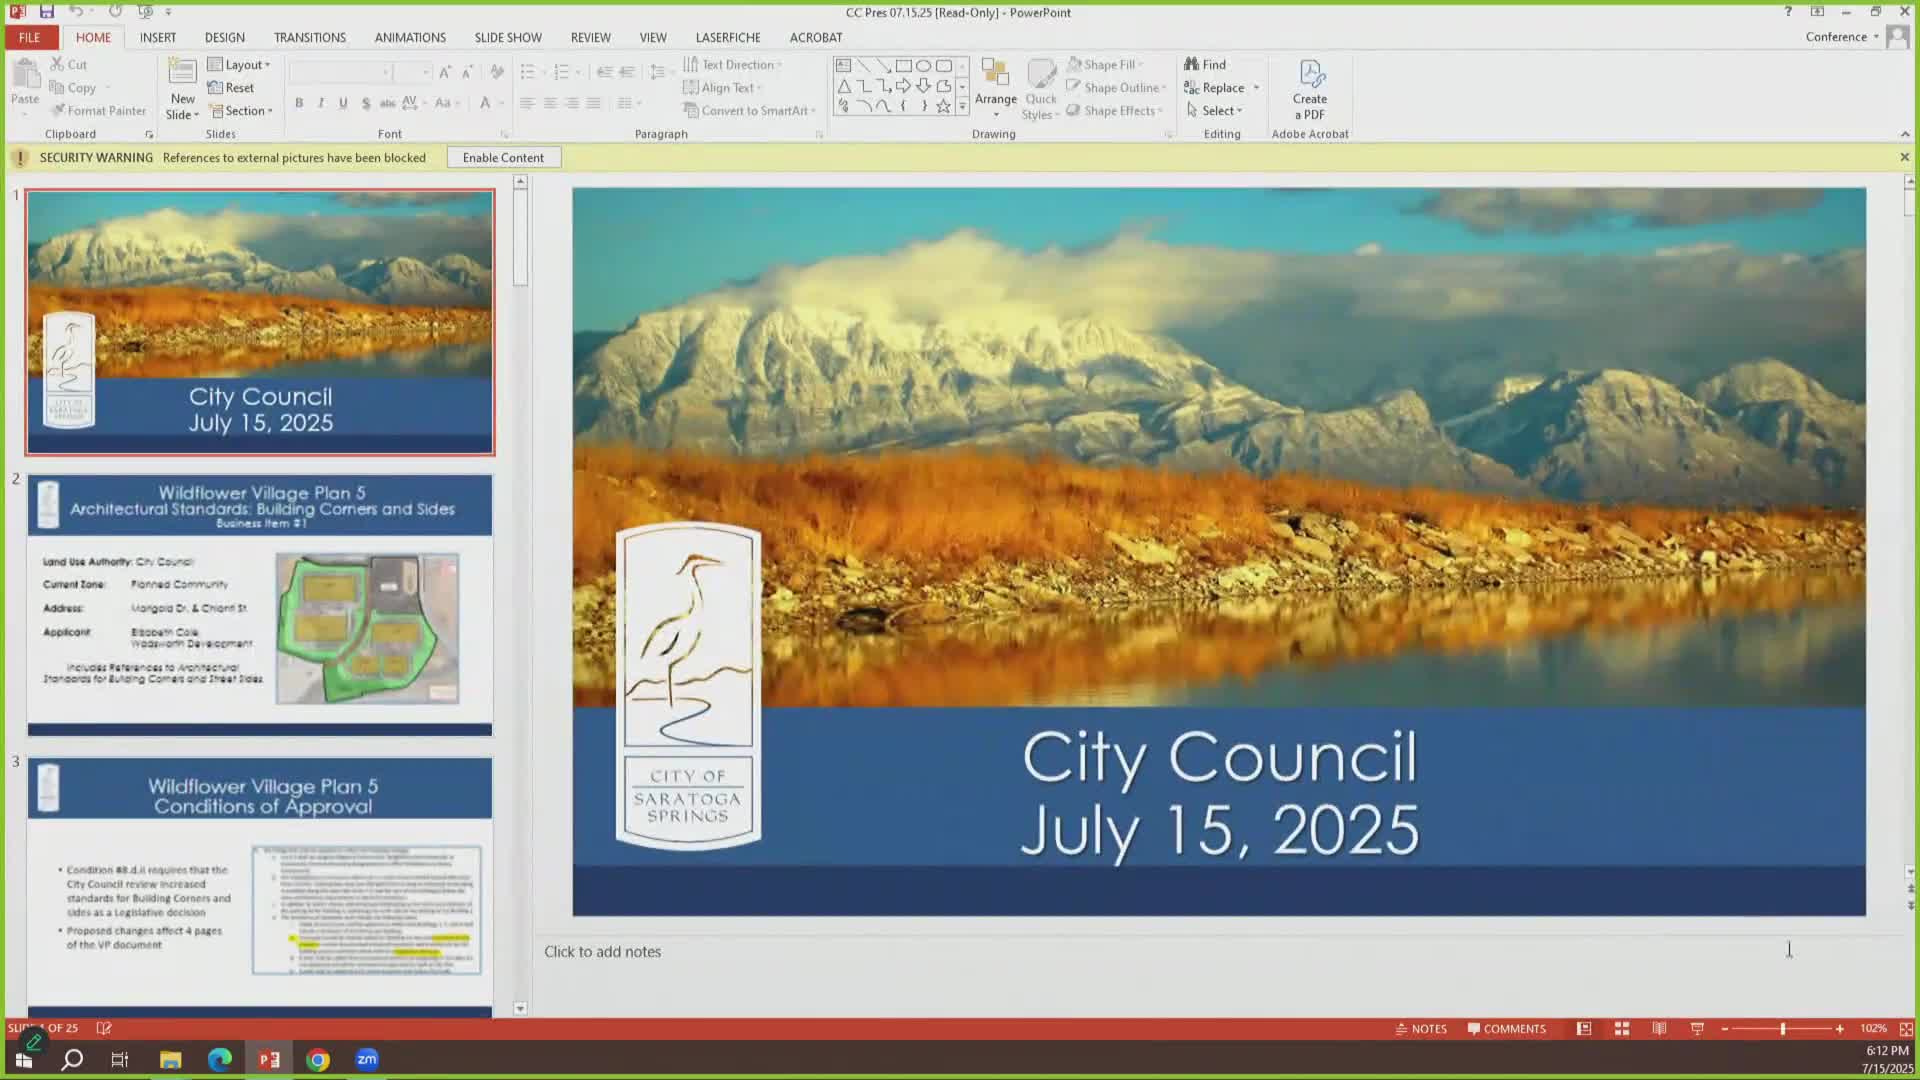1920x1080 pixels.
Task: Click the zoom slider handle
Action: pyautogui.click(x=1782, y=1028)
